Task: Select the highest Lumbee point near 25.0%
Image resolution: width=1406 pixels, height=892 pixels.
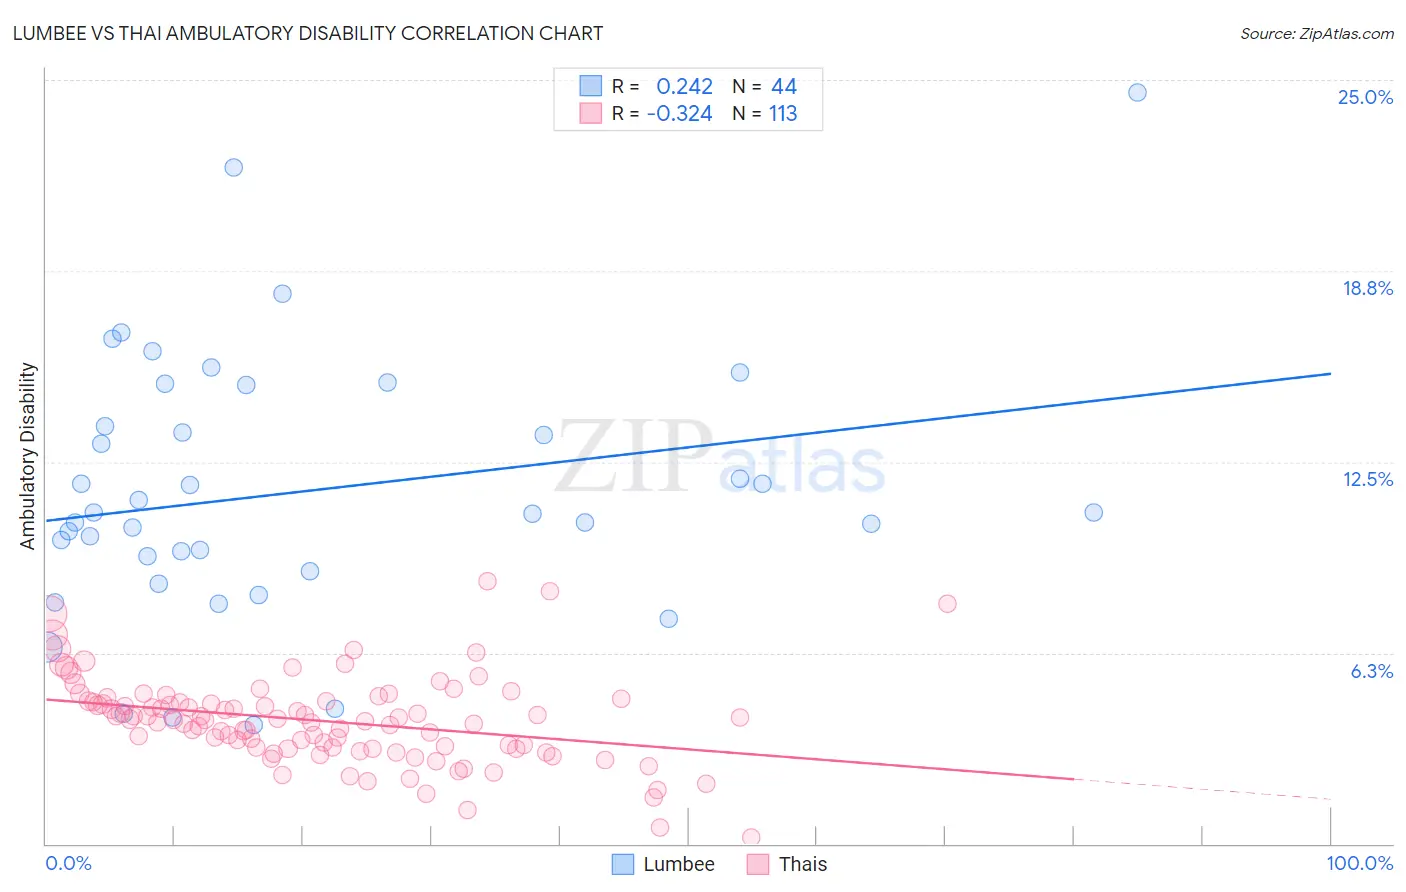Action: [1137, 92]
